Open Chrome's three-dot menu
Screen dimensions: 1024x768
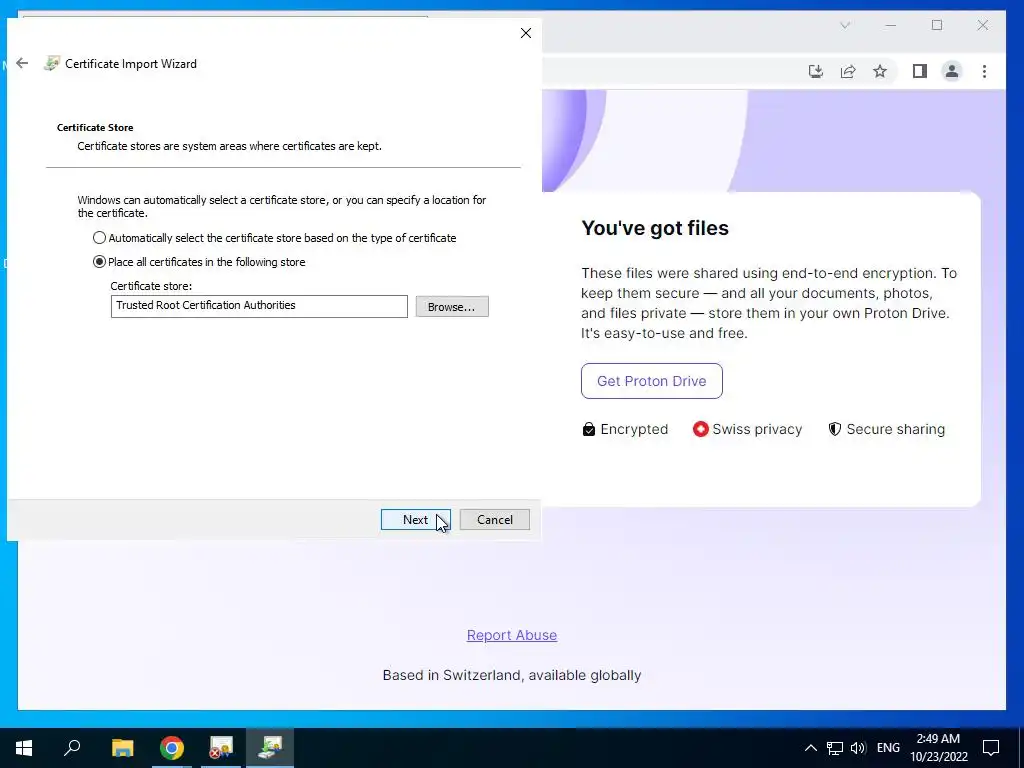[984, 71]
